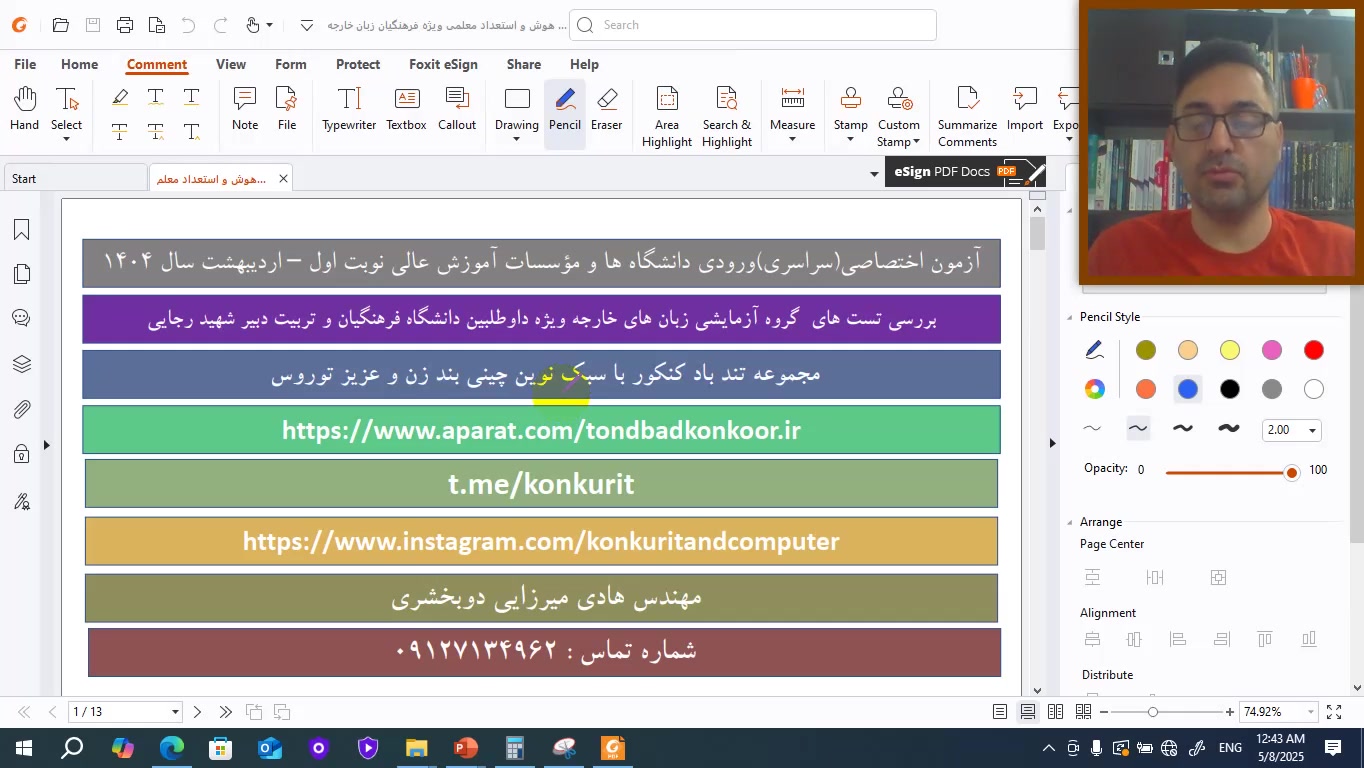Viewport: 1364px width, 768px height.
Task: Open the line thickness 2.00 dropdown
Action: 1312,431
